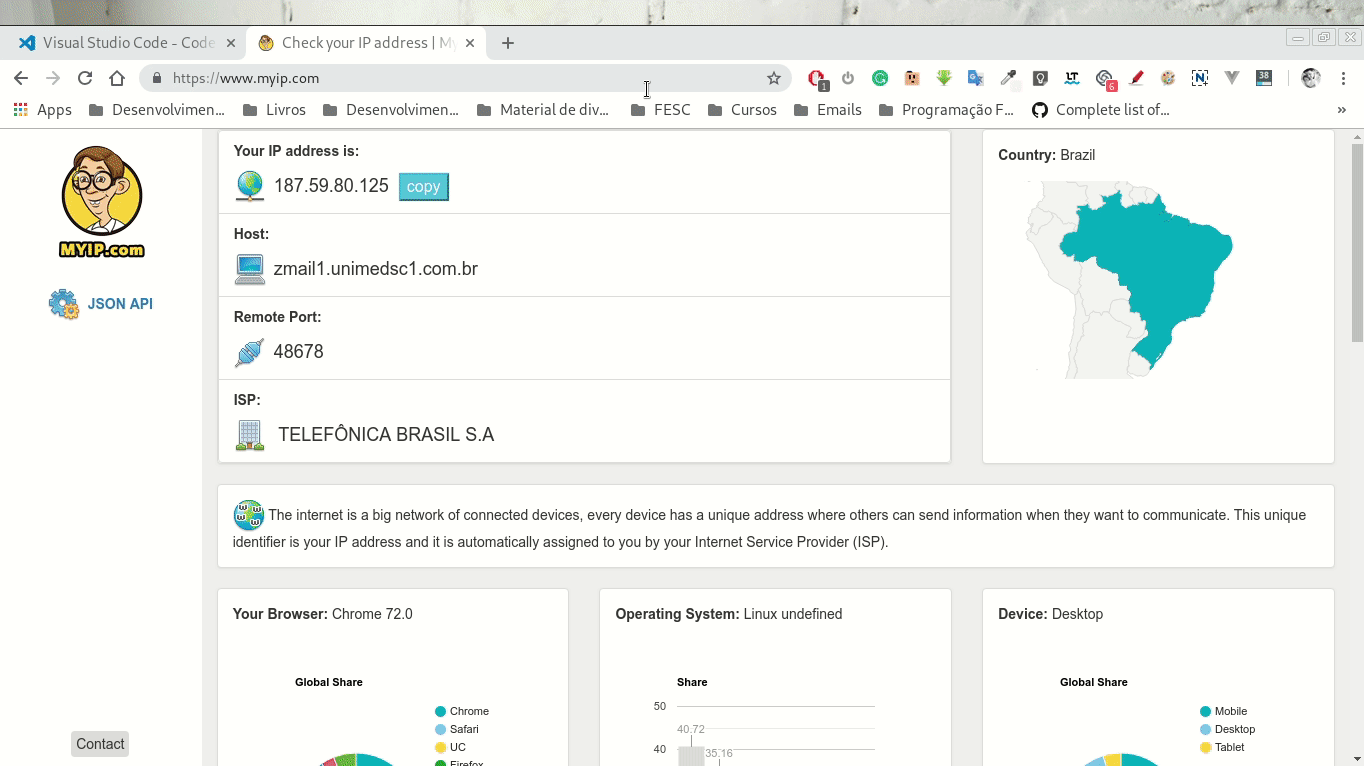Bookmark this page with the star icon
Screen dimensions: 1364x766
[773, 78]
